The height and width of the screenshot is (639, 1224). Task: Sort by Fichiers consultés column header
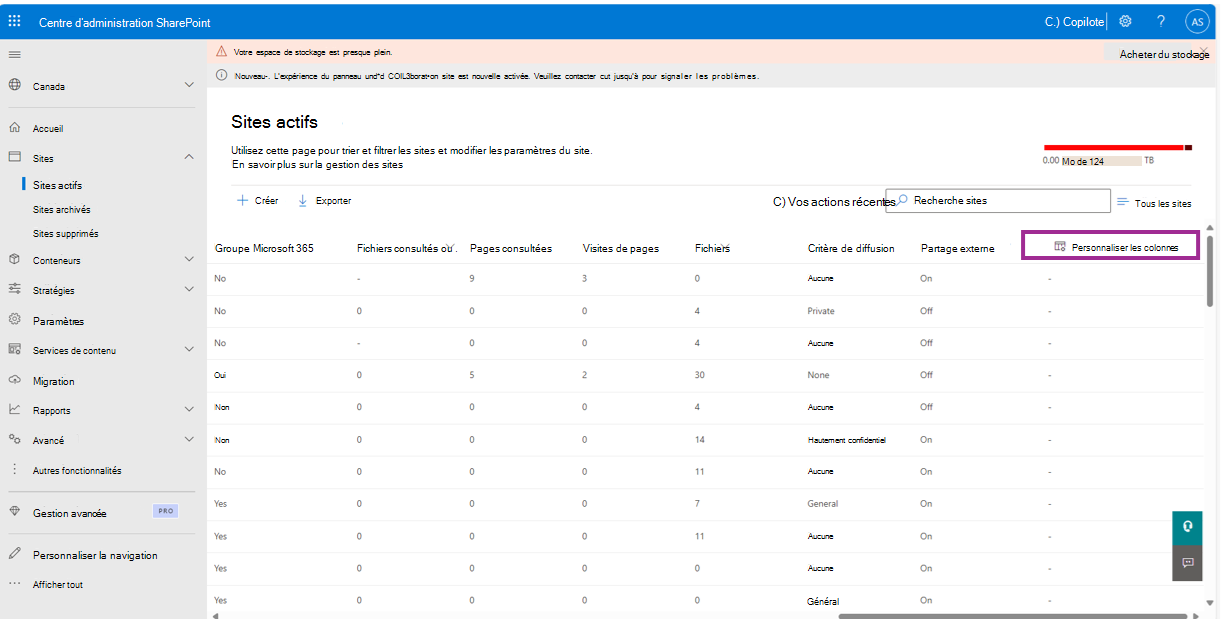(406, 248)
